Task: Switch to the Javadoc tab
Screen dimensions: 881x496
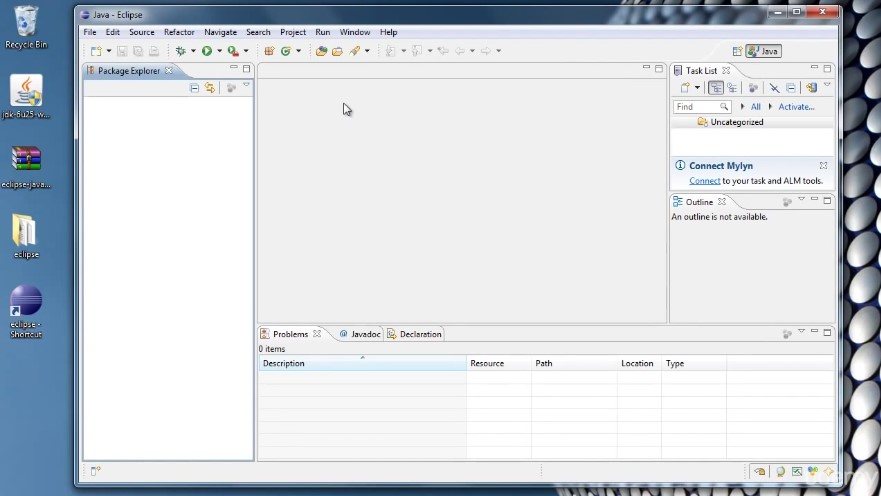Action: [364, 334]
